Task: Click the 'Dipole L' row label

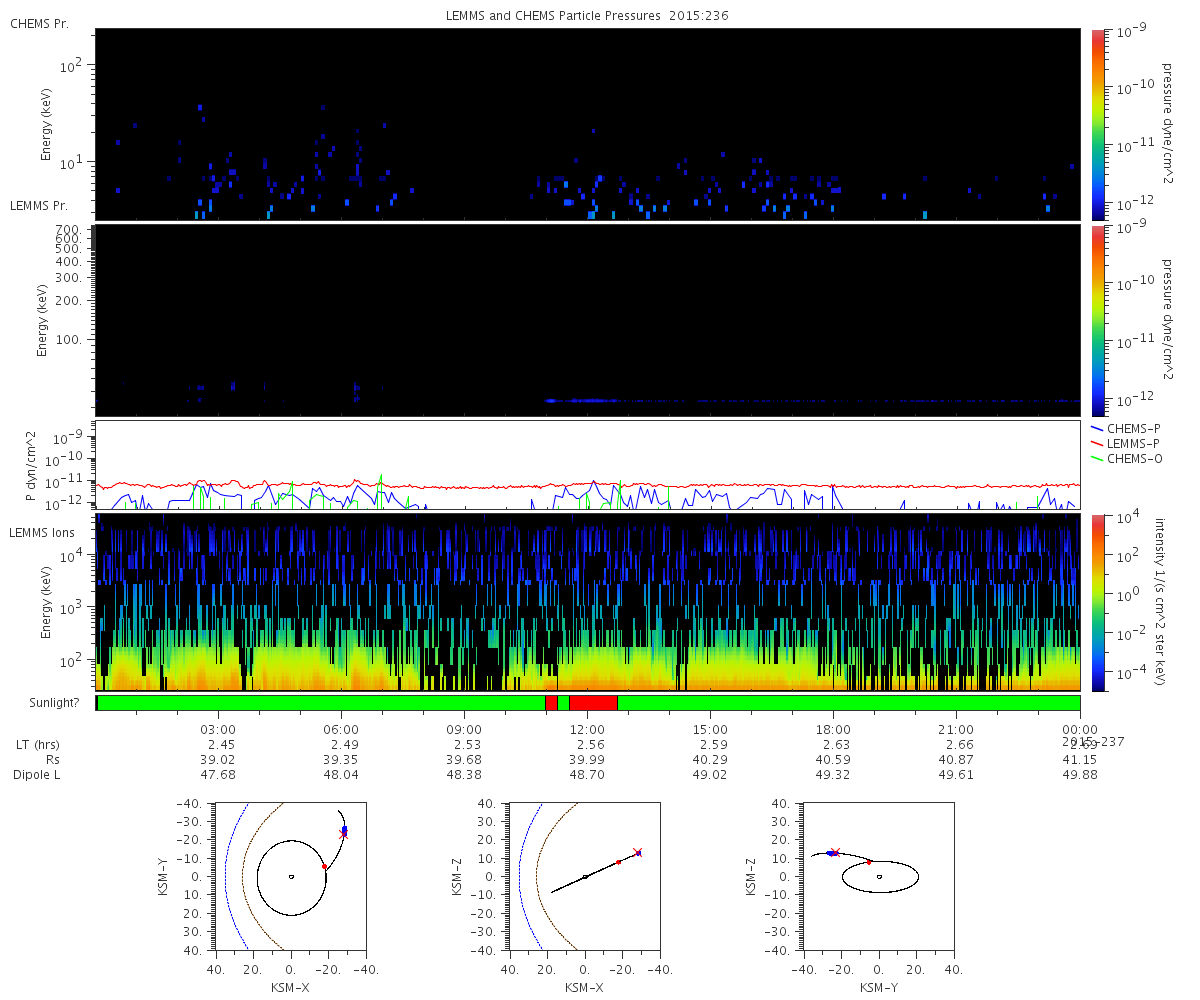Action: point(38,775)
